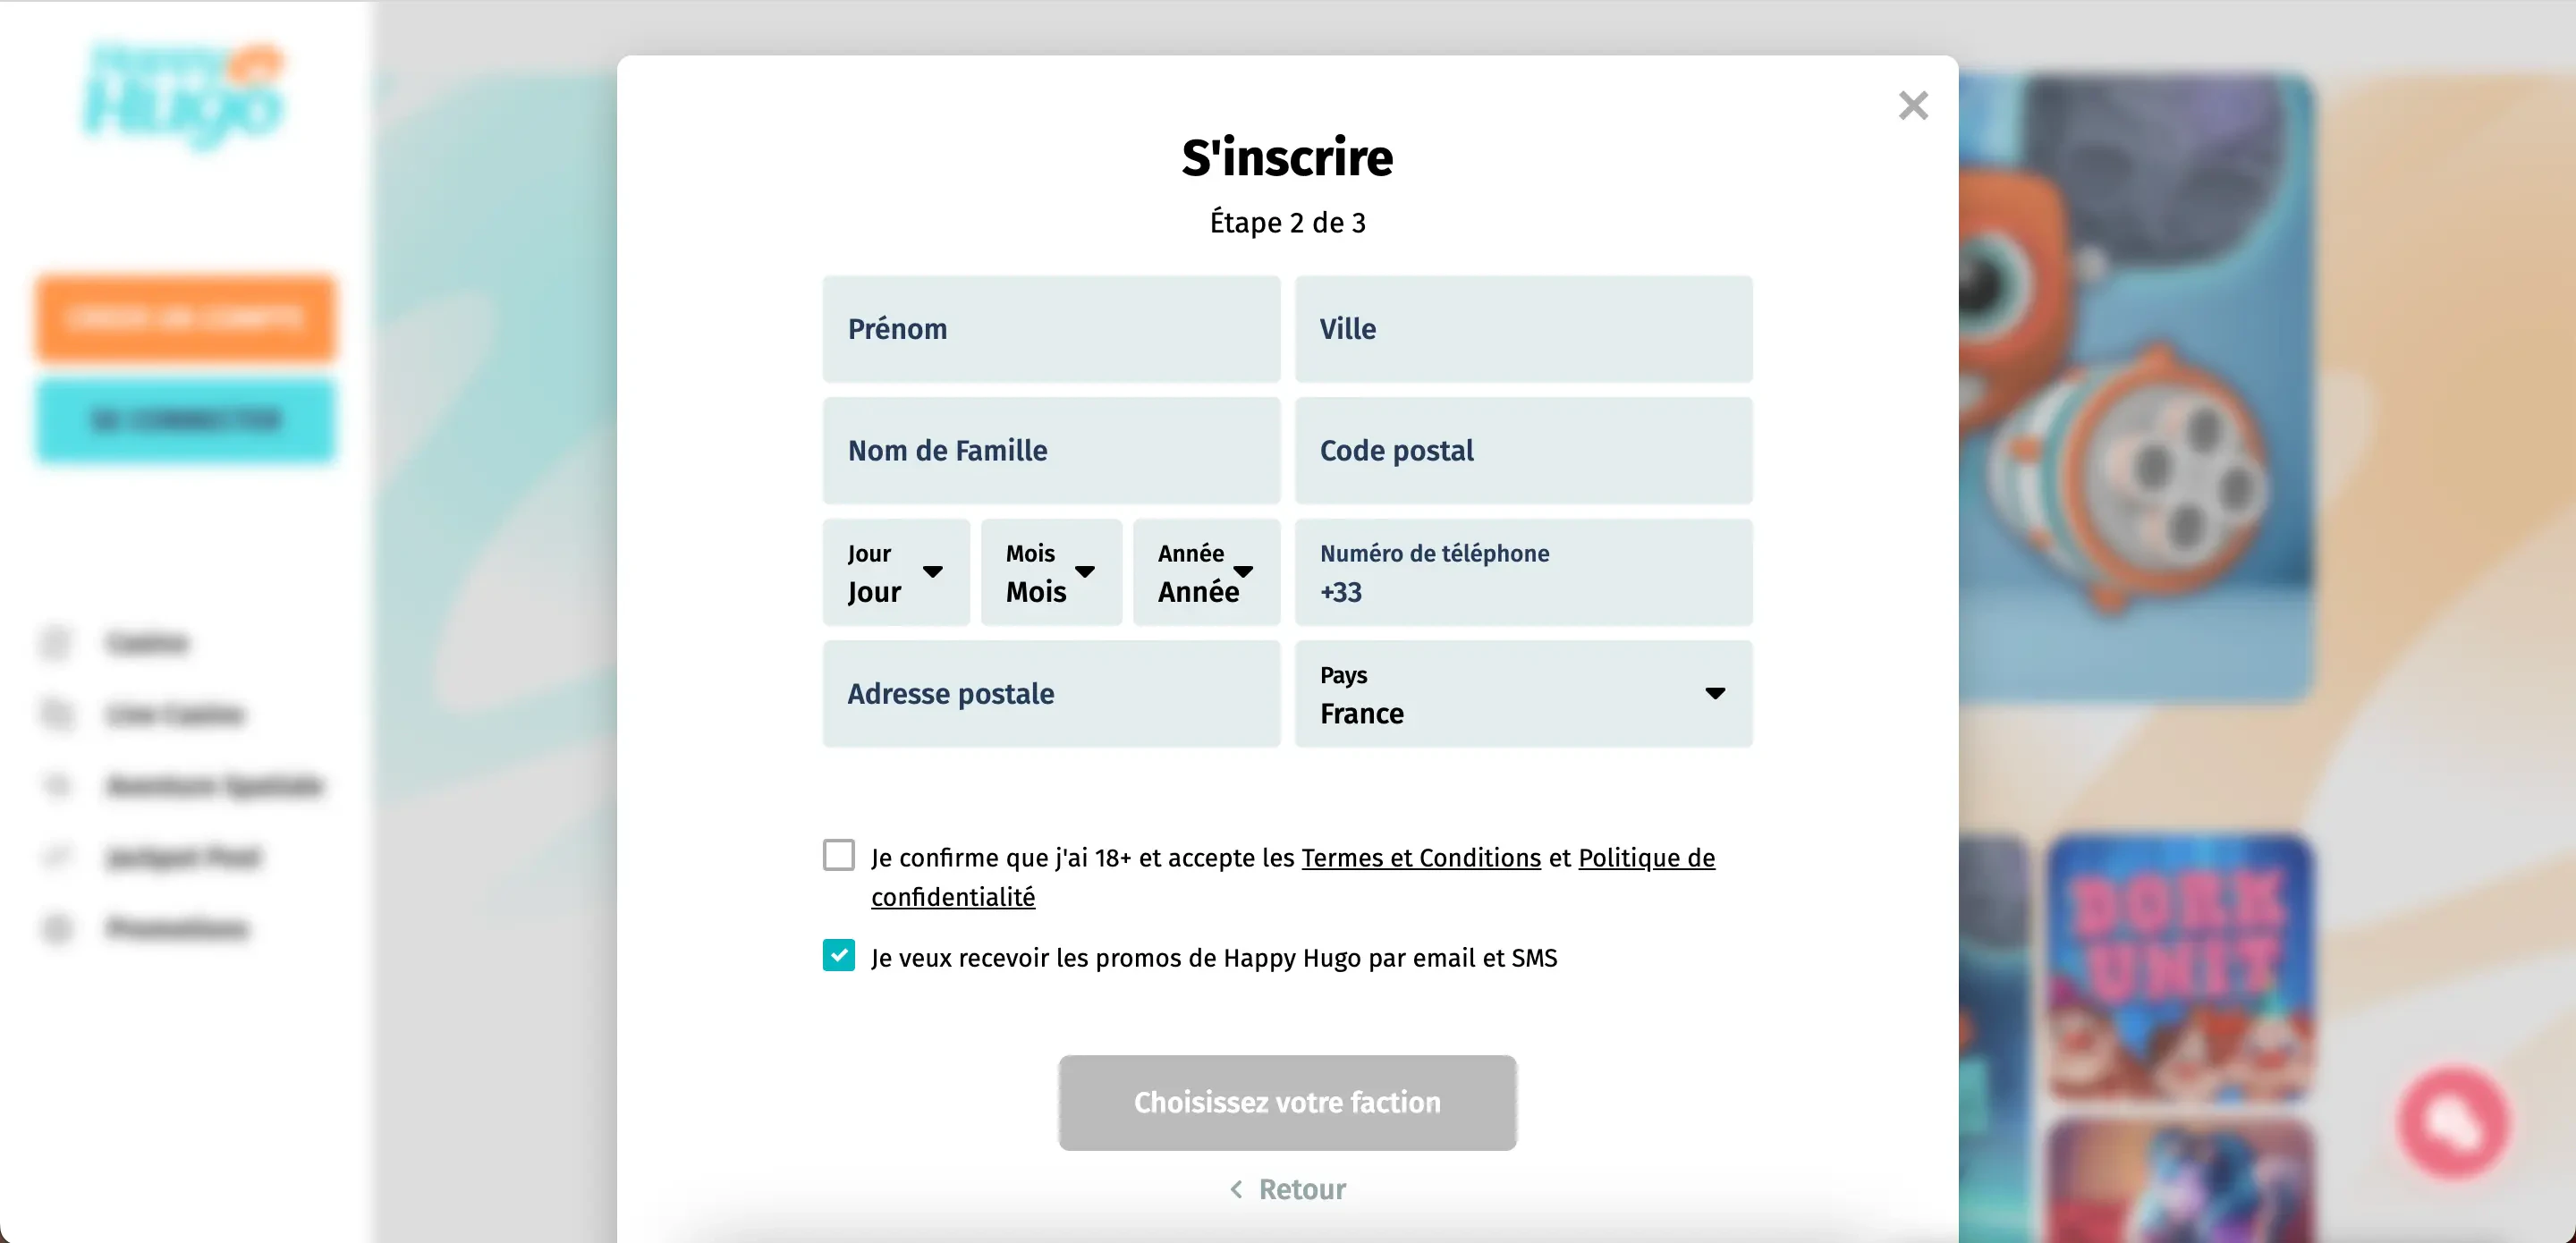Image resolution: width=2576 pixels, height=1243 pixels.
Task: Close the S'inscrire dialog with the X icon
Action: 1912,105
